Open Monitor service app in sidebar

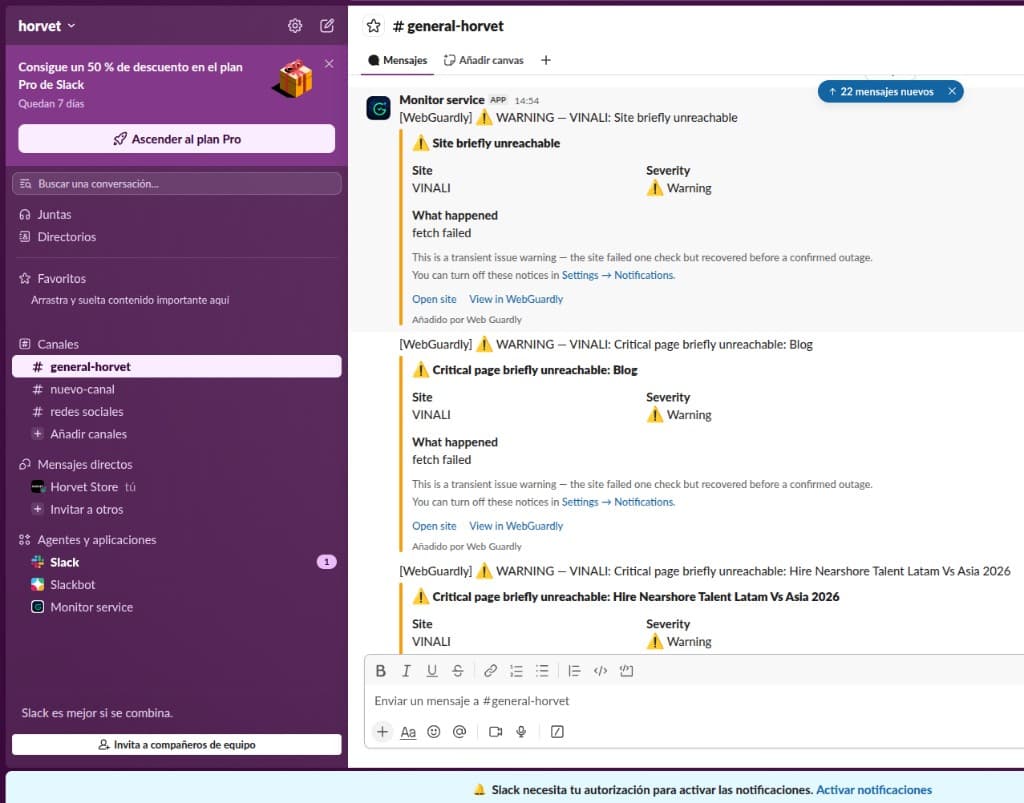pos(91,606)
